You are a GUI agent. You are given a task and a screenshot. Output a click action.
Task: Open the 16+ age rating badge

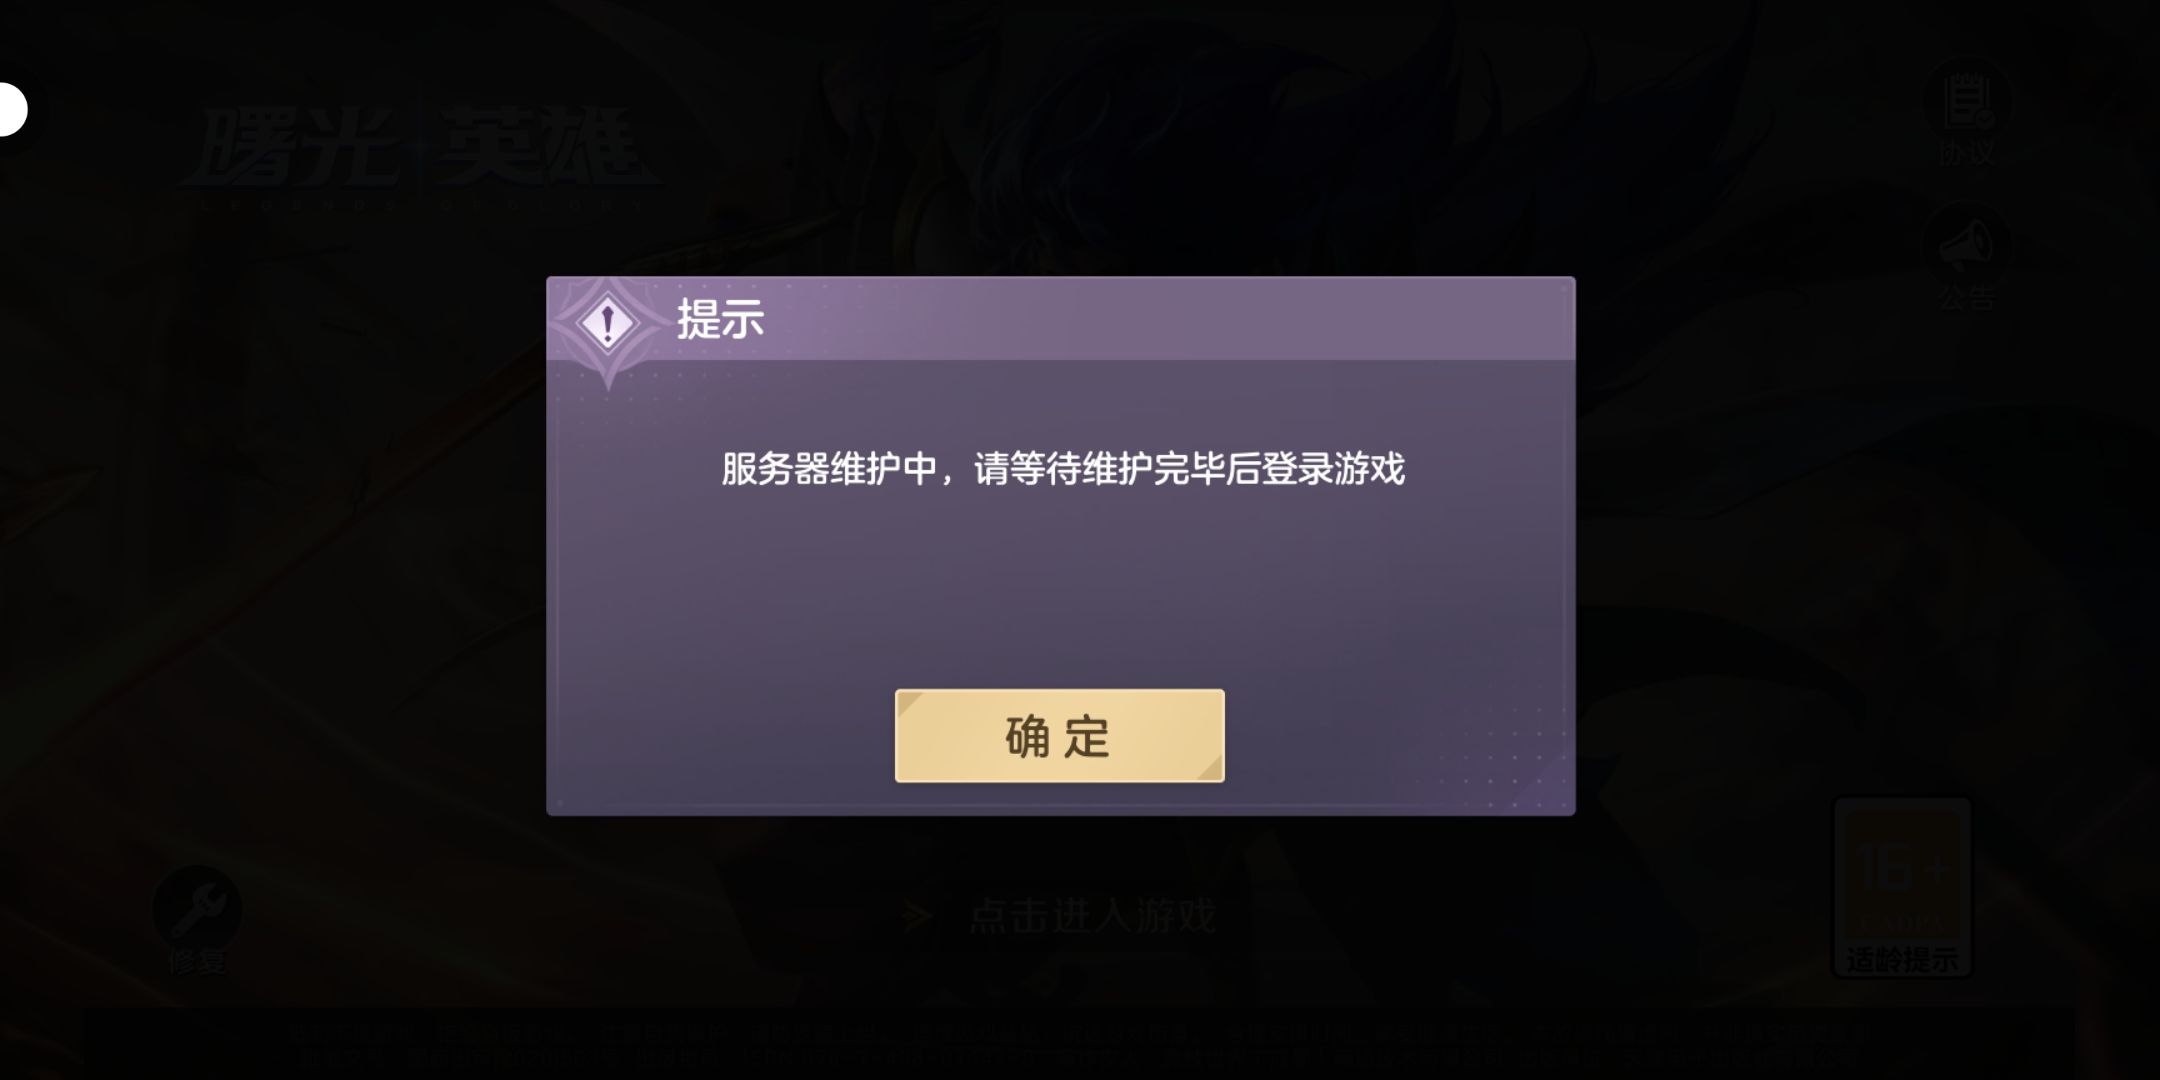[1902, 888]
